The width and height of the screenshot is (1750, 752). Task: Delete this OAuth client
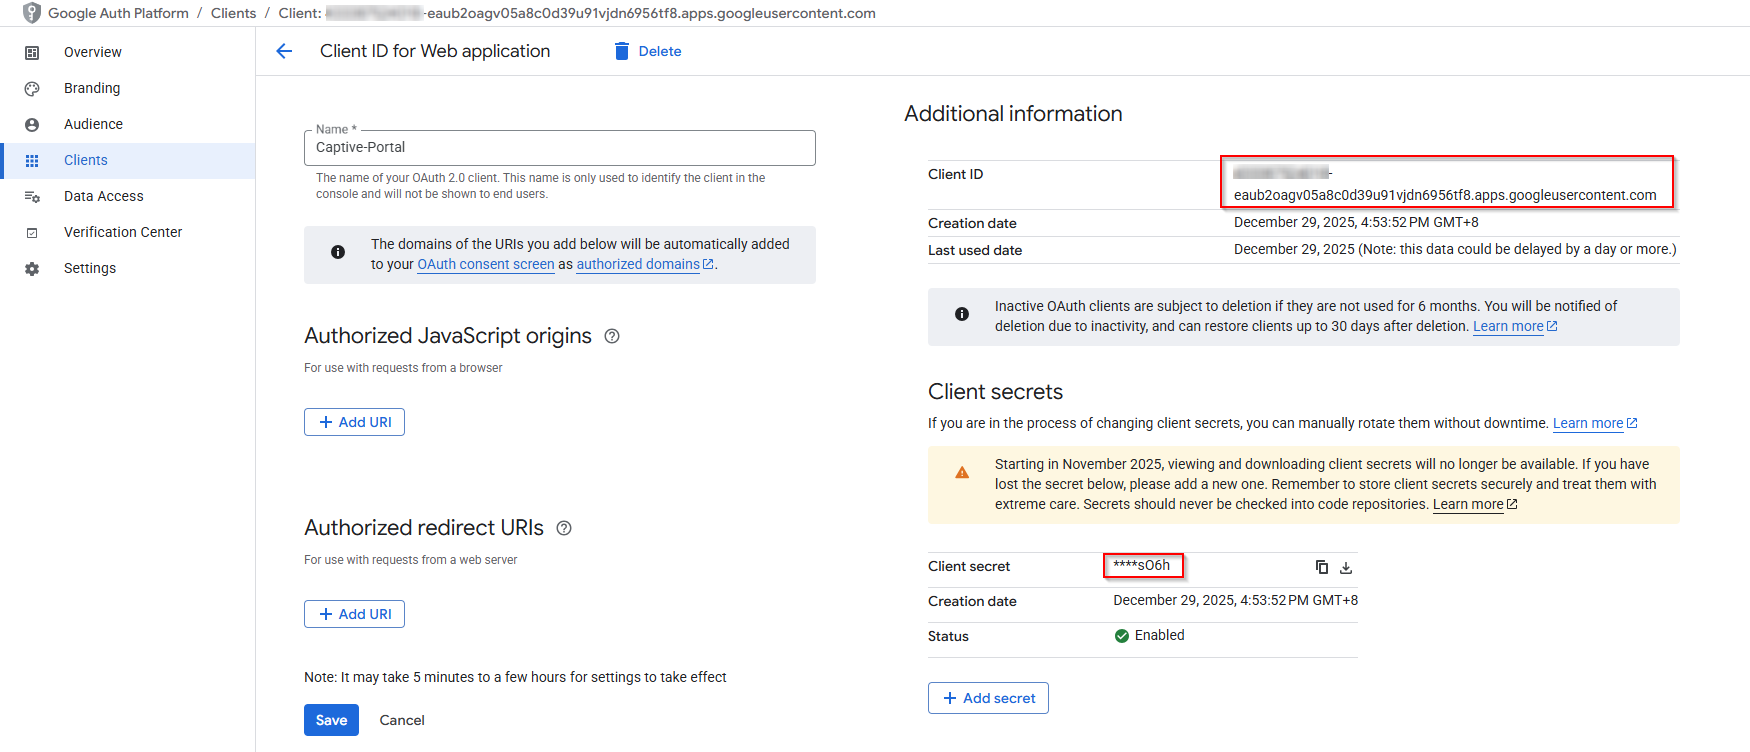pyautogui.click(x=648, y=51)
